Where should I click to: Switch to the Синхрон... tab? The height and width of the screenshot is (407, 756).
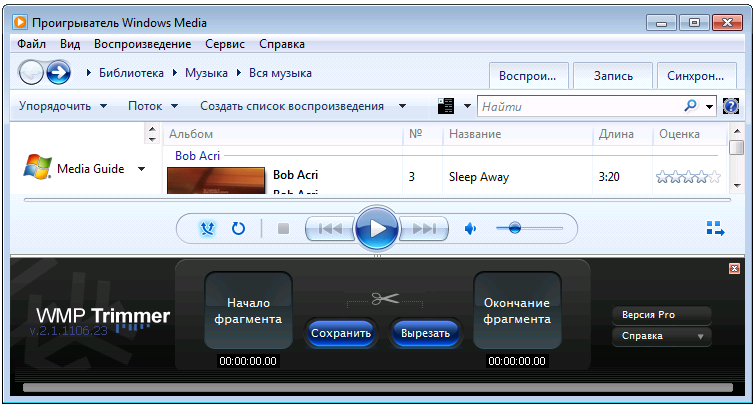click(x=696, y=76)
